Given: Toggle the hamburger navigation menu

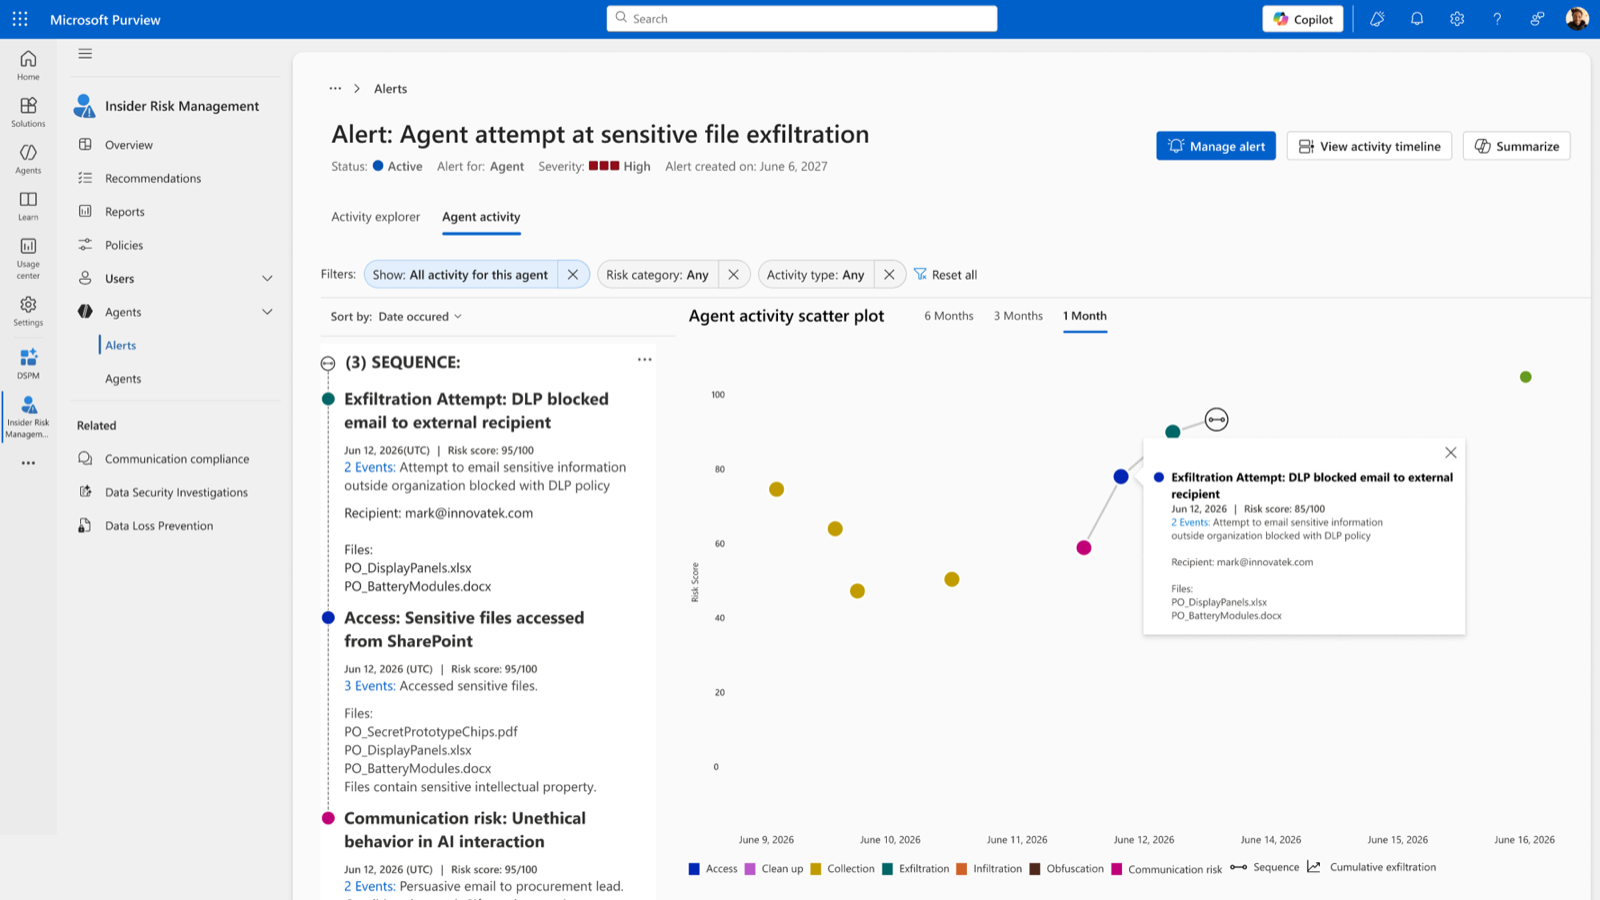Looking at the screenshot, I should coord(85,54).
